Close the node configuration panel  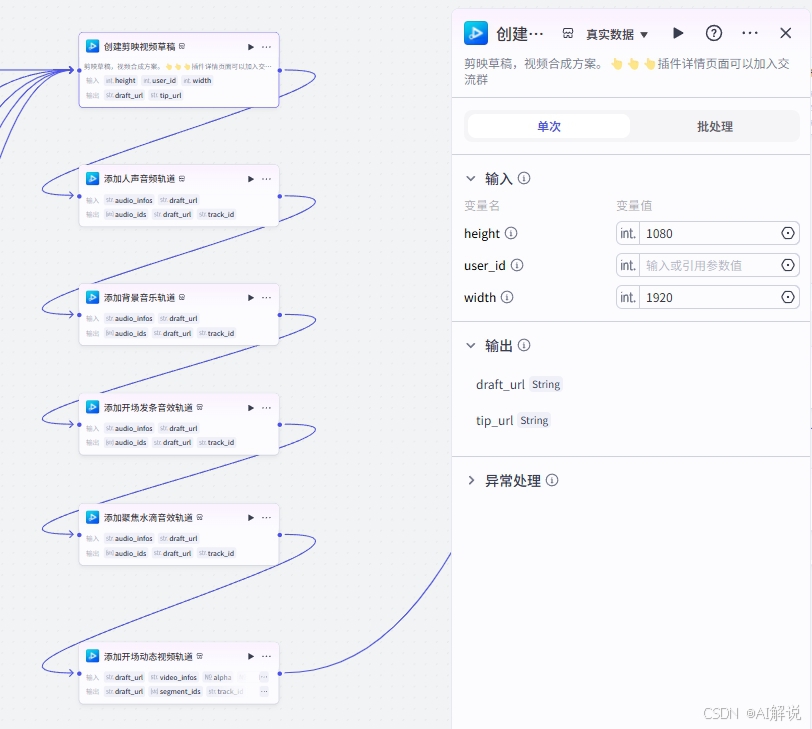pos(785,34)
